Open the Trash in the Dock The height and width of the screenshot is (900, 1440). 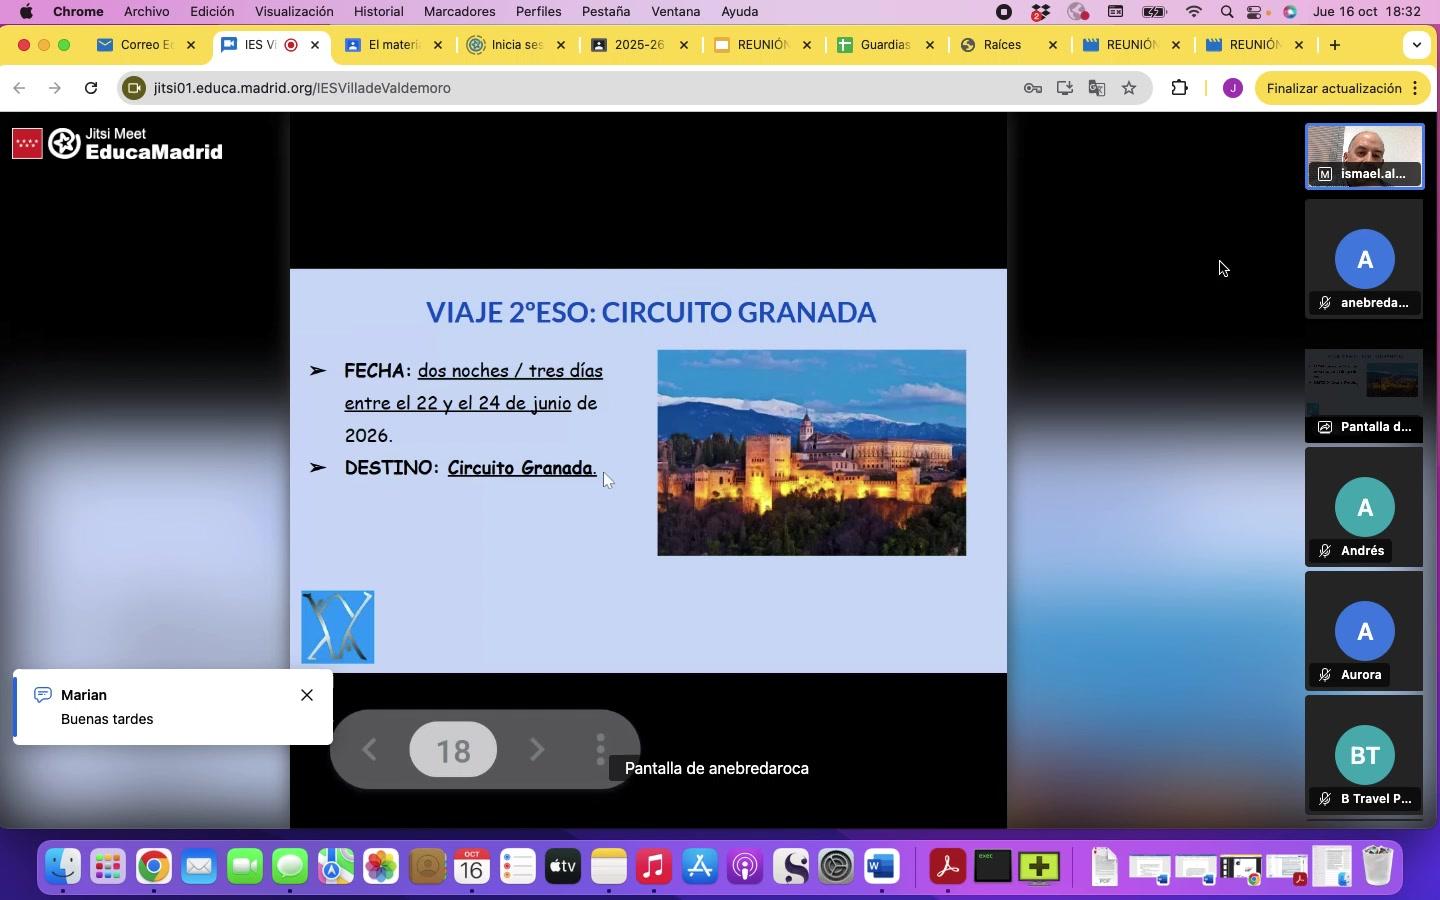pos(1378,867)
